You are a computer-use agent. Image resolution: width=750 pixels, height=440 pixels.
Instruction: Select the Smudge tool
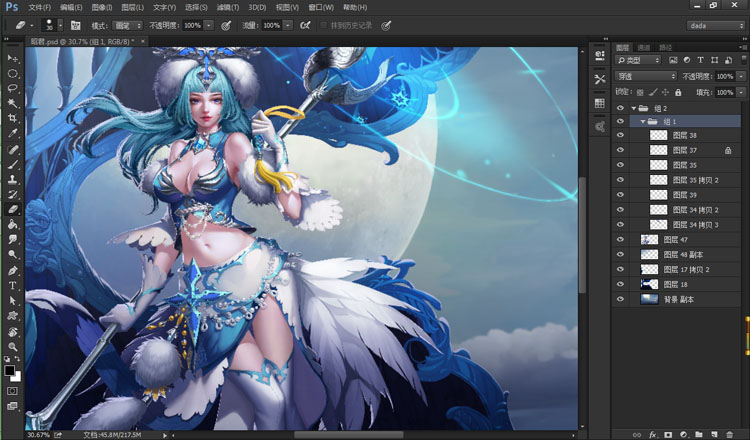click(x=12, y=239)
